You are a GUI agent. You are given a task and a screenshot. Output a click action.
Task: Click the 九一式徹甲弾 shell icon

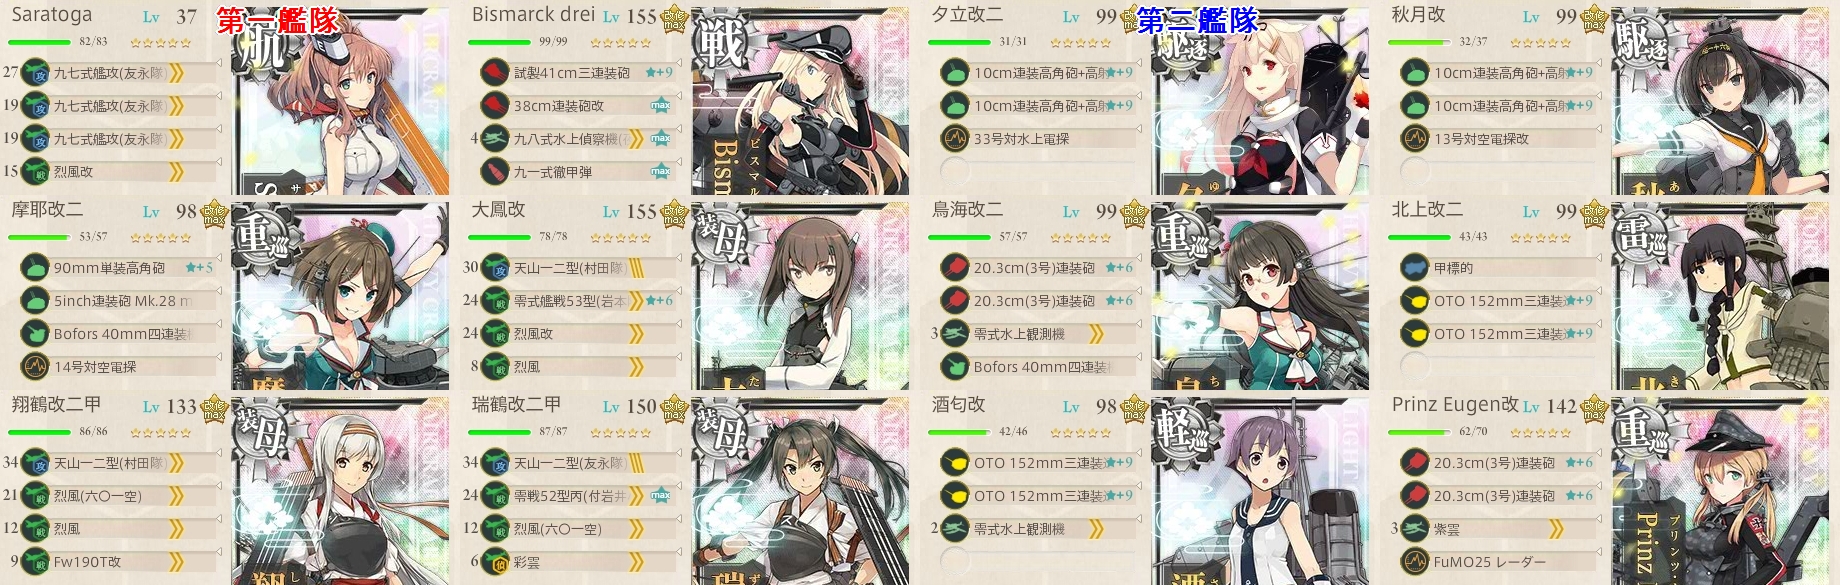[496, 171]
